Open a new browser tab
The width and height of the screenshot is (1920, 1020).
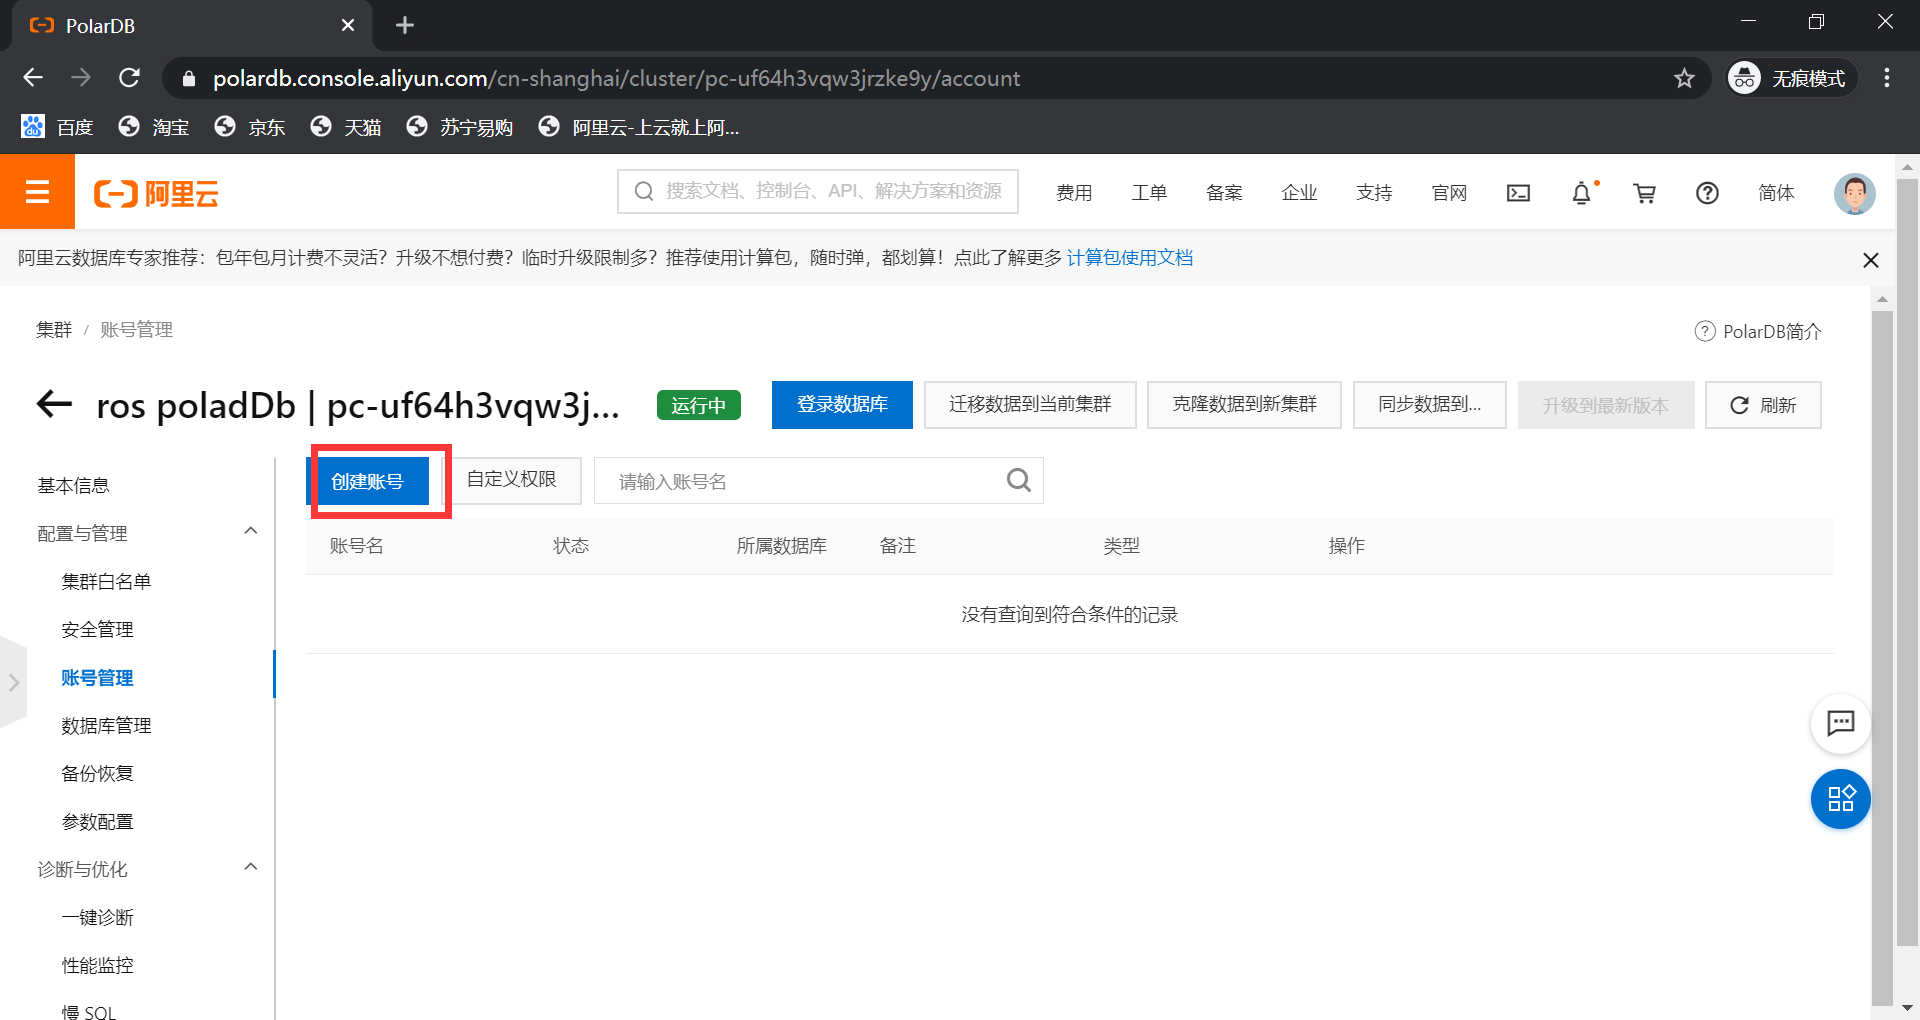404,25
